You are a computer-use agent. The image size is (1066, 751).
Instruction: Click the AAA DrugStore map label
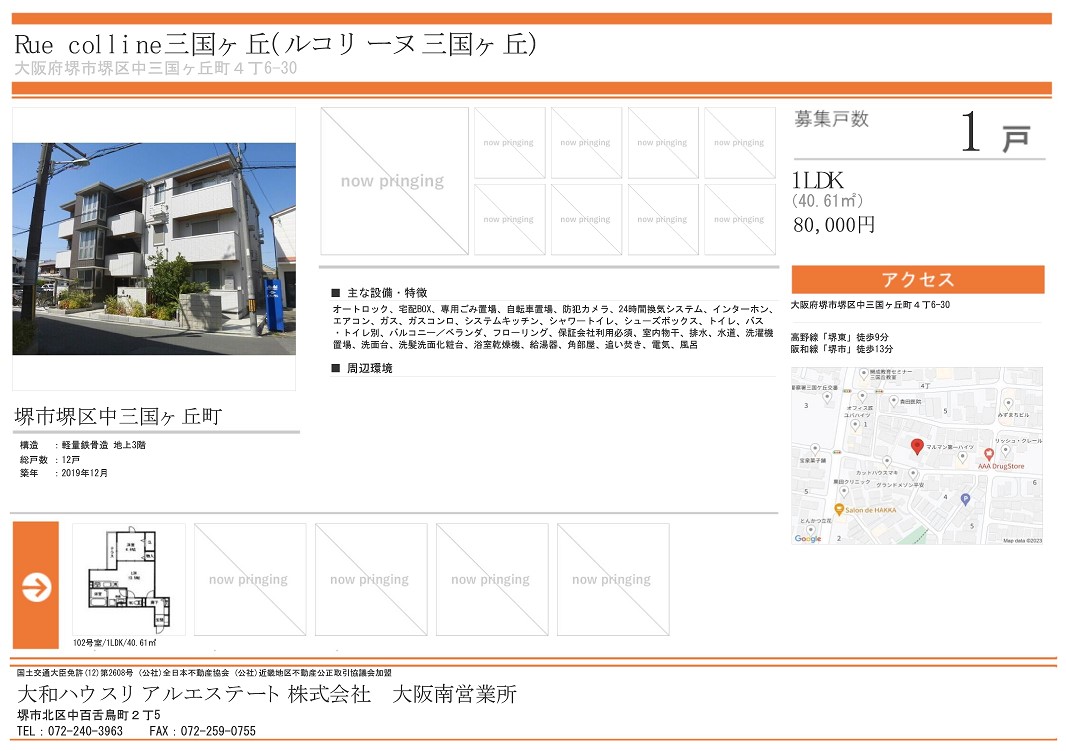[1001, 466]
